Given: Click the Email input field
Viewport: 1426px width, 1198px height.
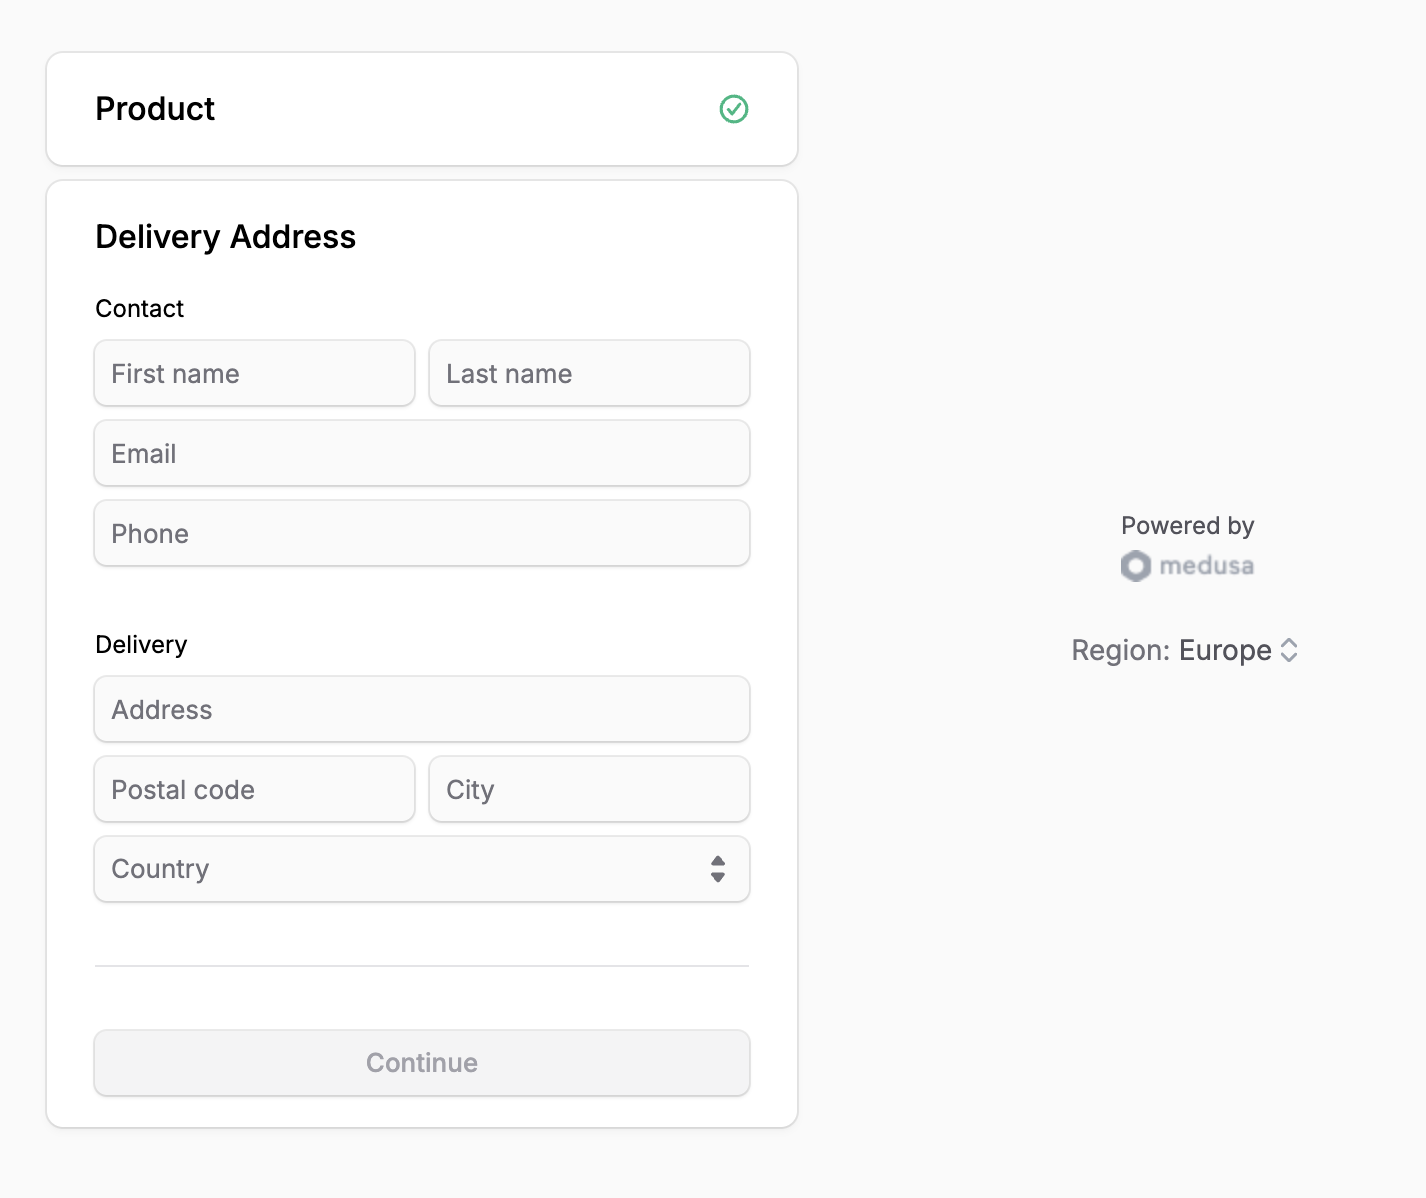Looking at the screenshot, I should pos(421,453).
